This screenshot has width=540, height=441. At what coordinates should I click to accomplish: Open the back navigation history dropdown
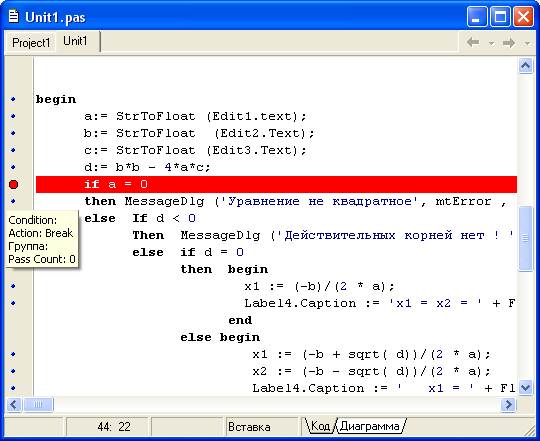point(491,43)
